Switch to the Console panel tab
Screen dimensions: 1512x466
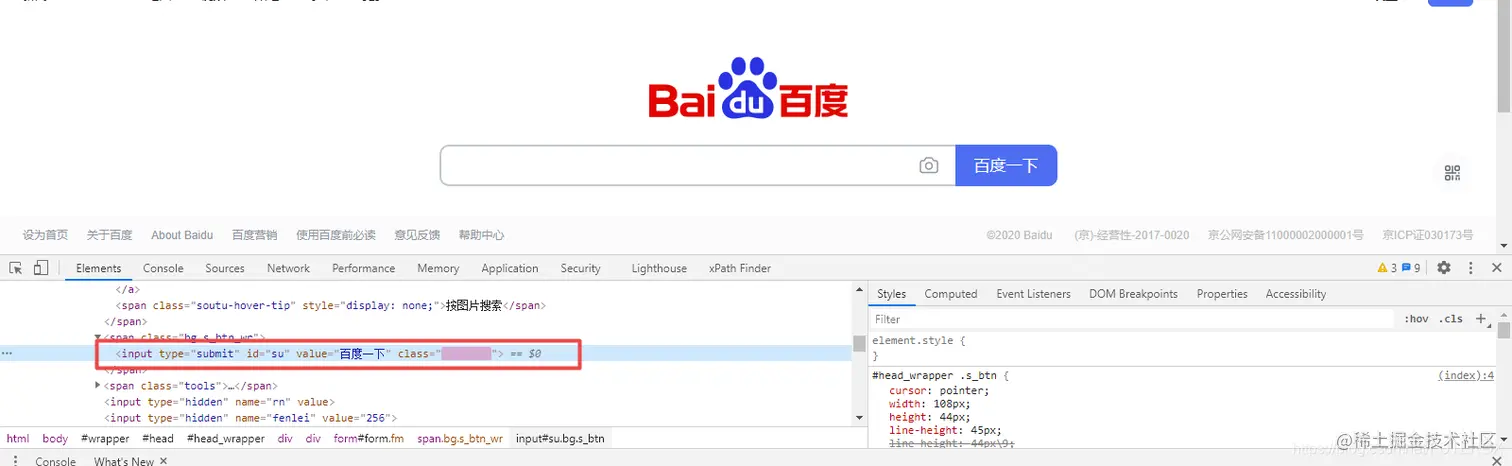(163, 268)
